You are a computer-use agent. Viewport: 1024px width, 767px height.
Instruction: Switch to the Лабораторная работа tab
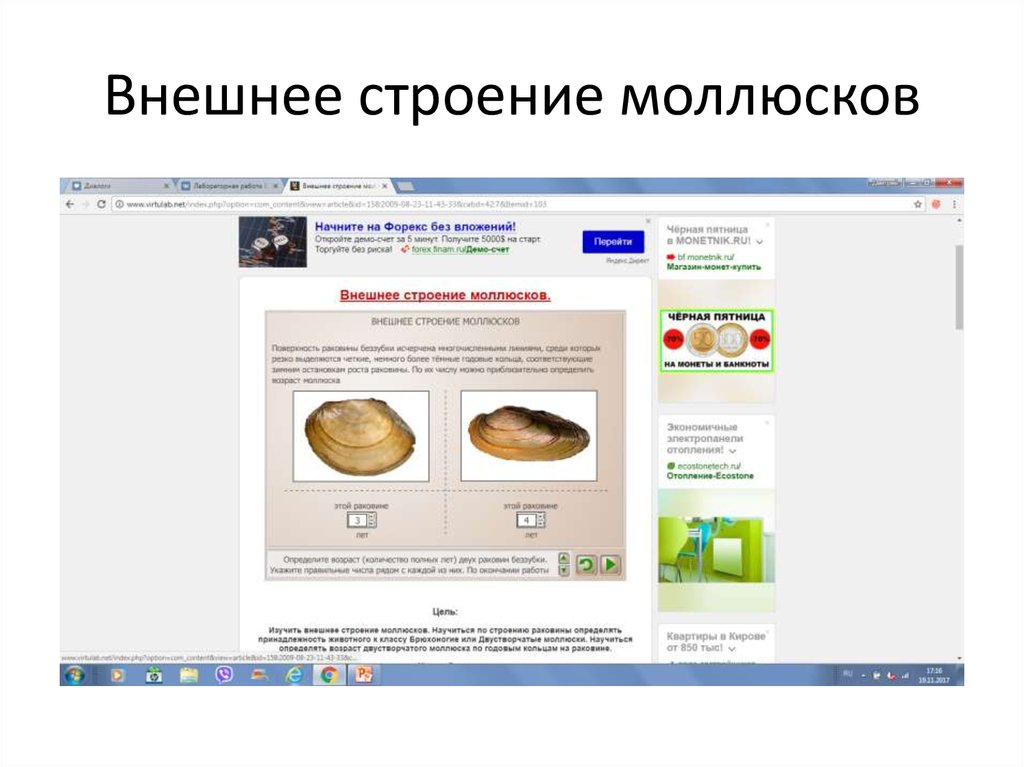tap(225, 185)
